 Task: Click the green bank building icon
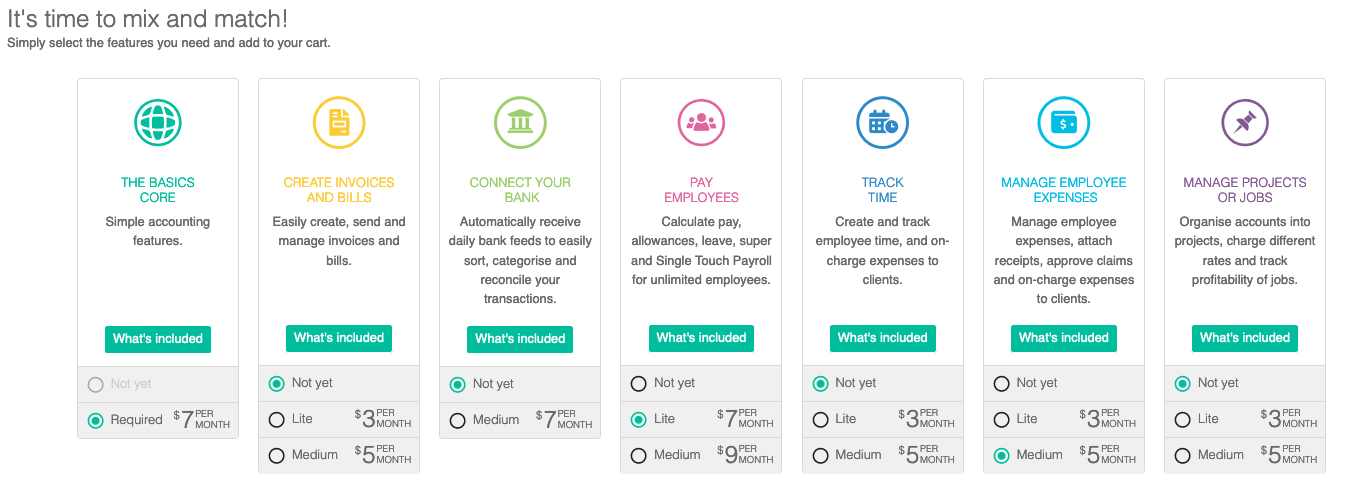tap(520, 123)
